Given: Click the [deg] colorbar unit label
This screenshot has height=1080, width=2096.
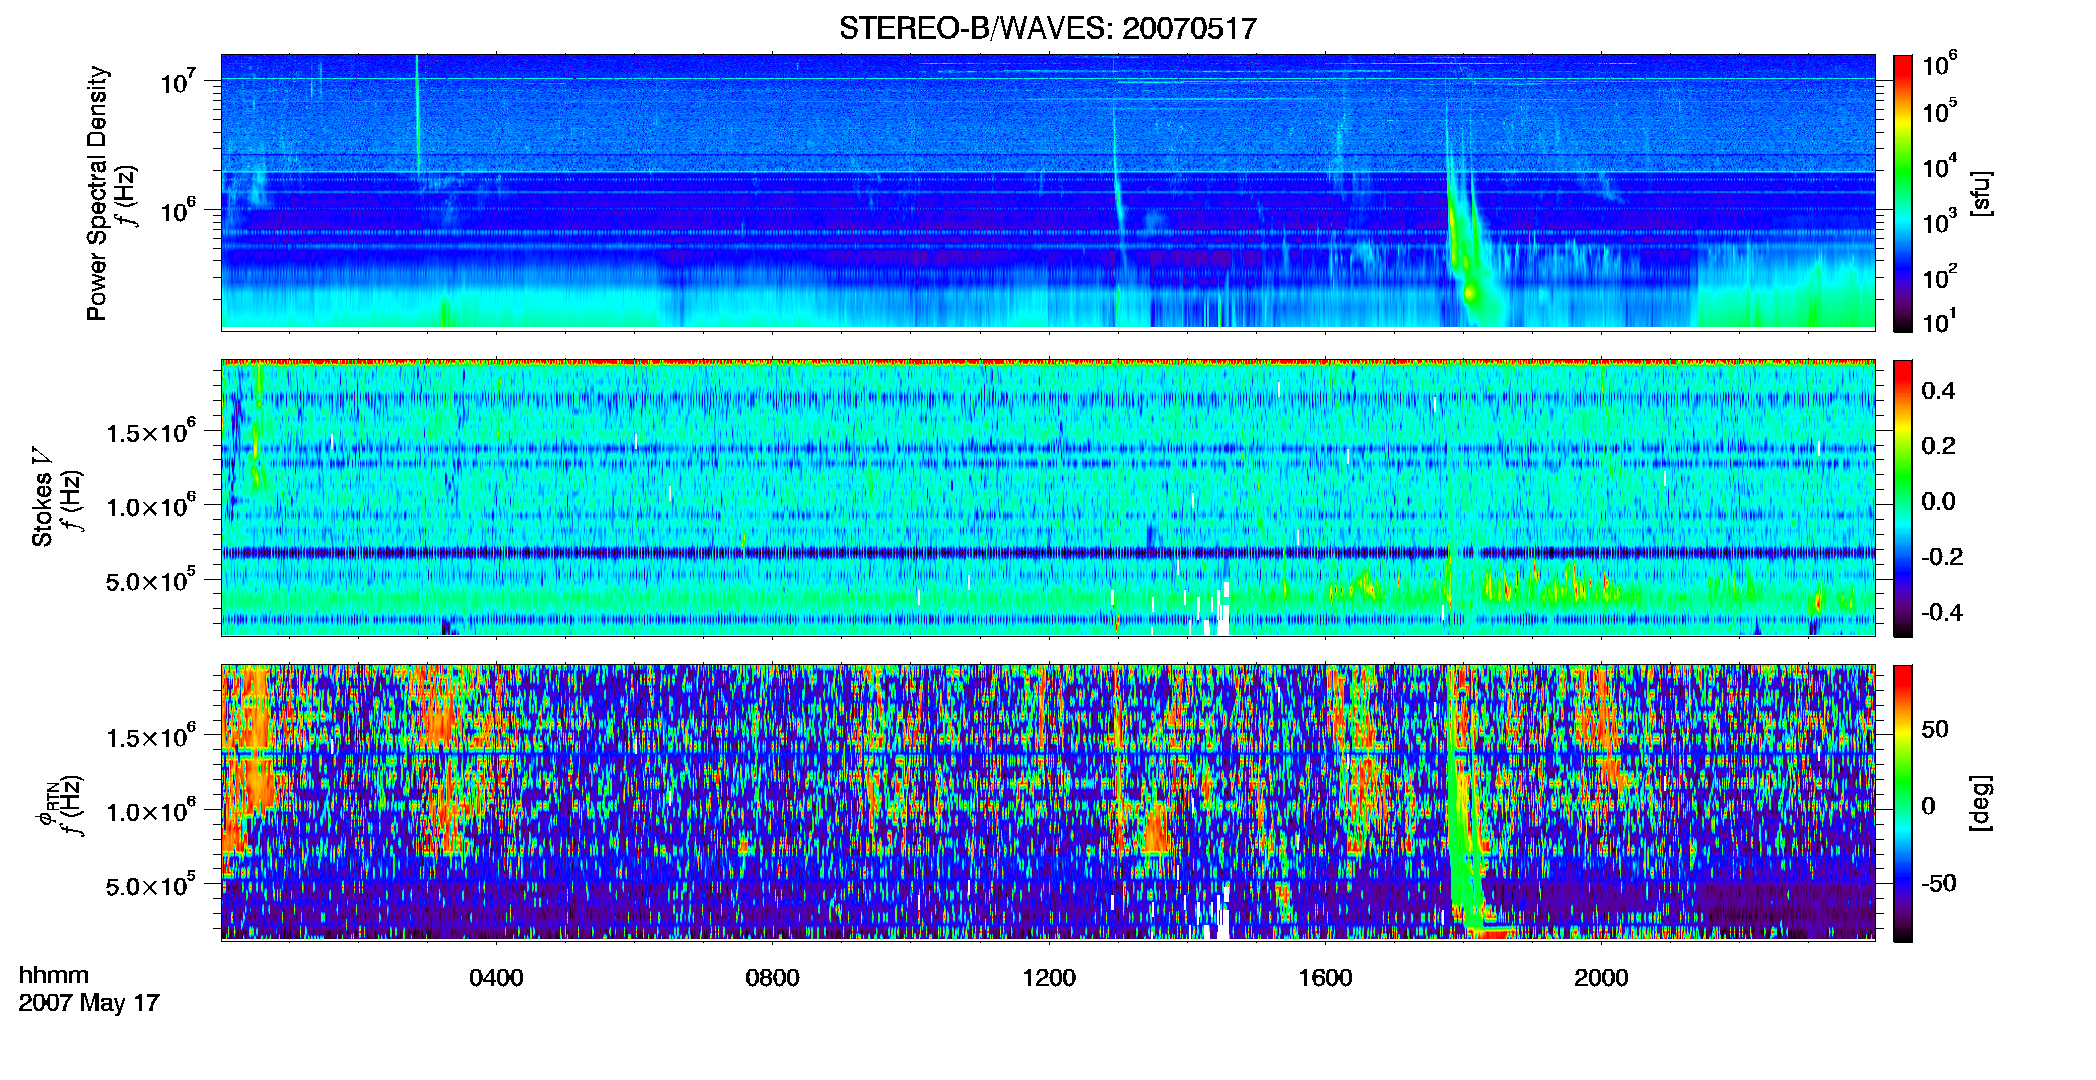Looking at the screenshot, I should (1982, 803).
